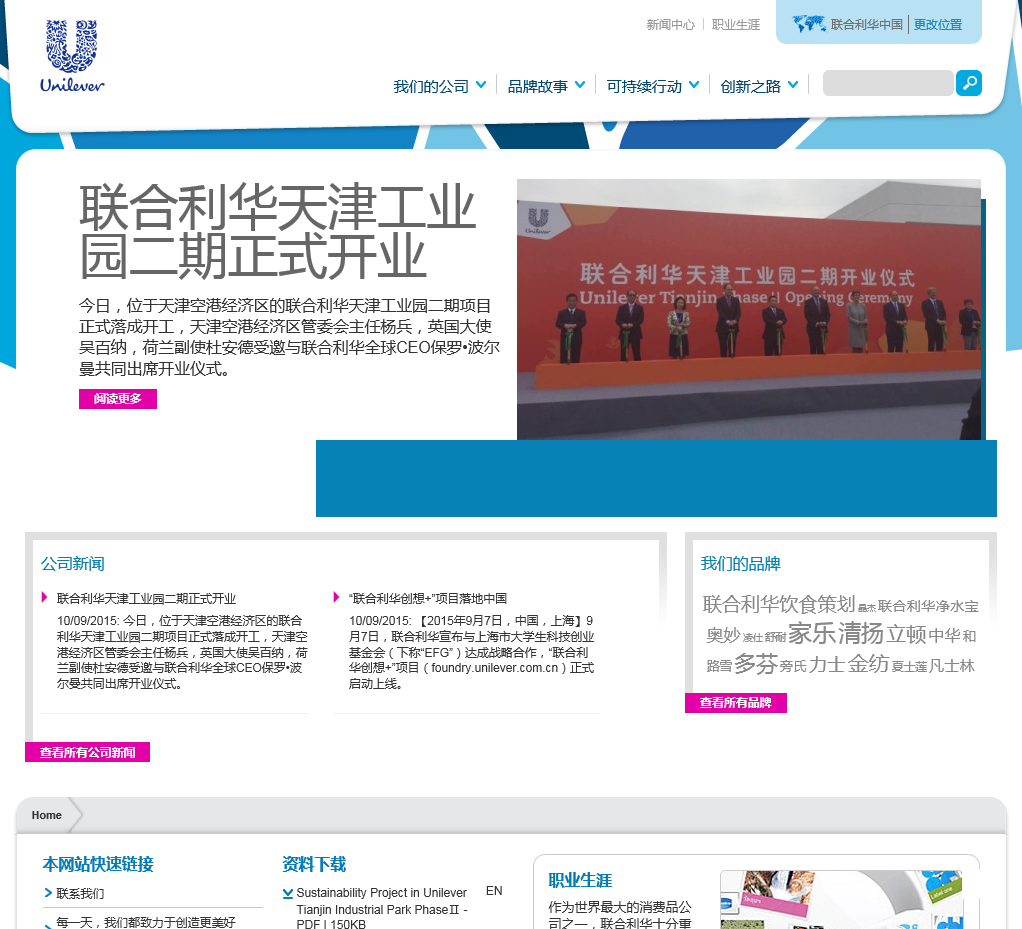Select brand tag 立顿
Screen dimensions: 1022x929
906,634
